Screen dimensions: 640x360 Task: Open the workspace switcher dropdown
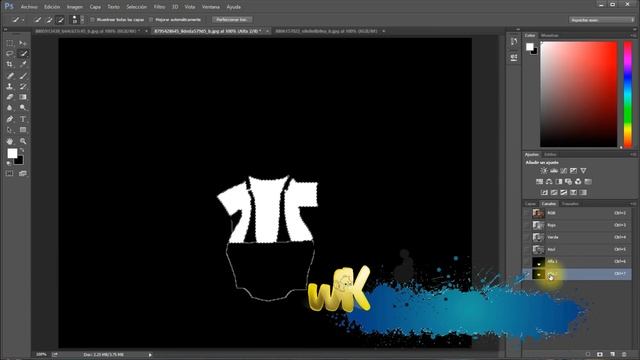pyautogui.click(x=601, y=20)
